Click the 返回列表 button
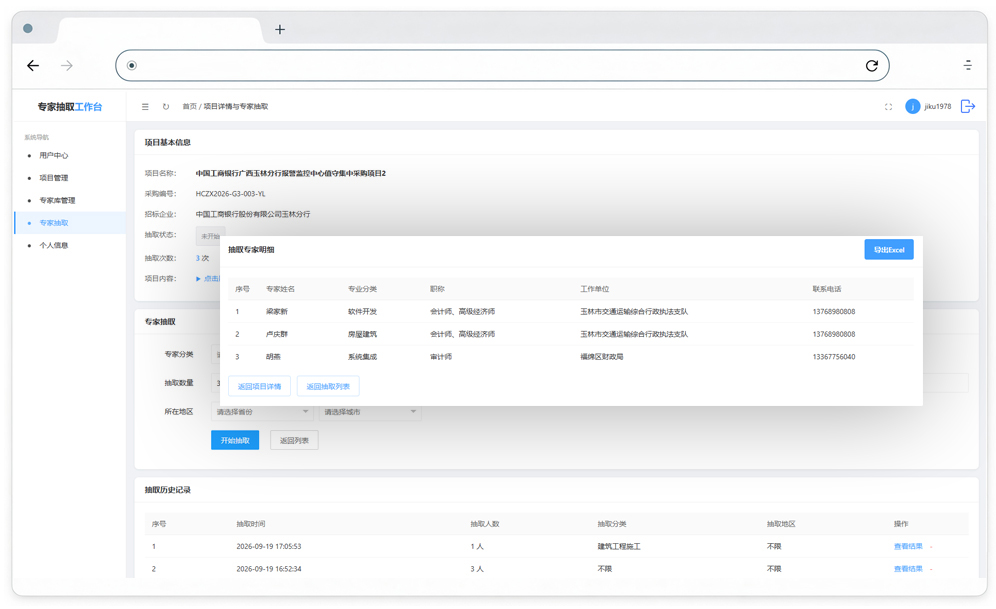Viewport: 996px width, 609px height. click(x=294, y=440)
